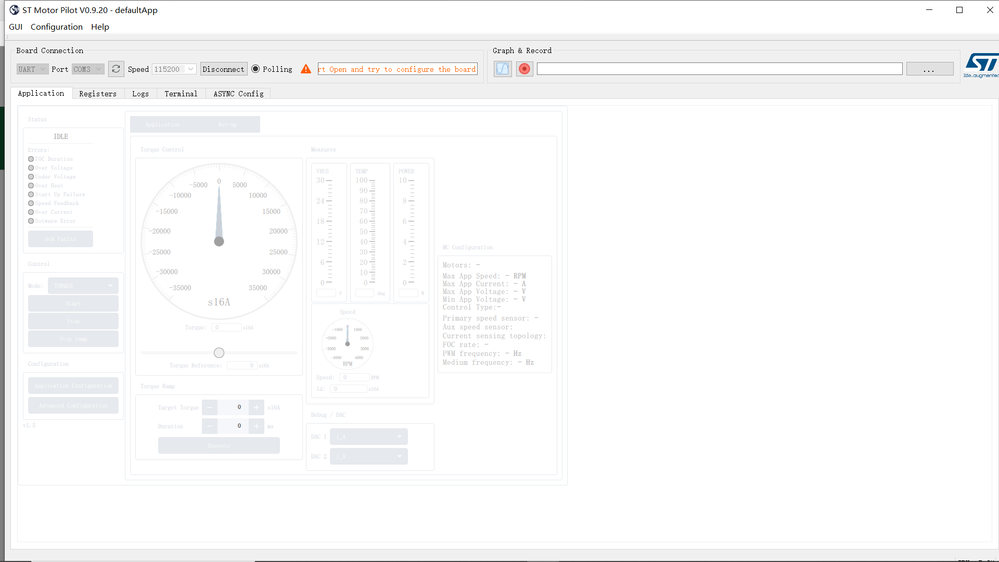Click the Software Error indicator
This screenshot has width=999, height=562.
(31, 221)
